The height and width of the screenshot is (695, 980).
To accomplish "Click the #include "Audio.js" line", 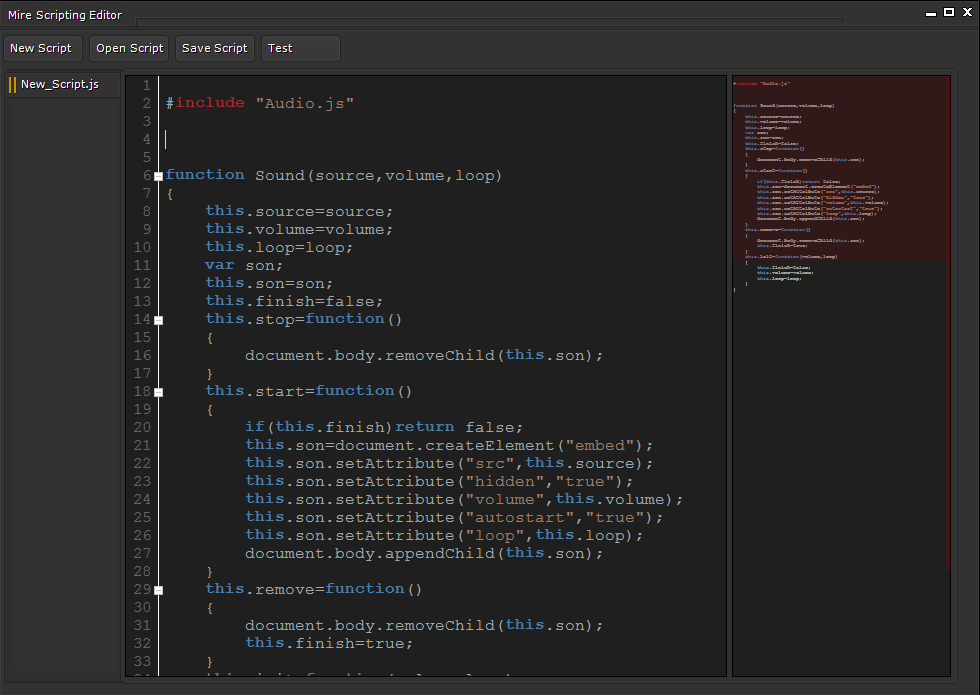I will pyautogui.click(x=259, y=103).
